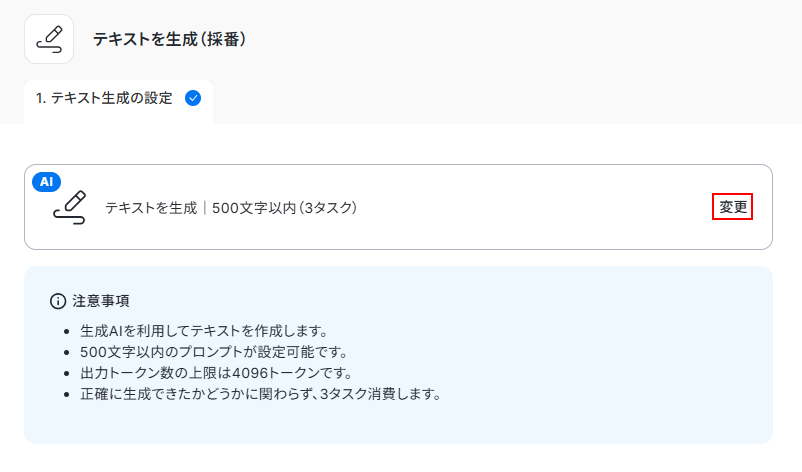
Task: Select the 1. テキスト生成の設定 tab
Action: [104, 98]
